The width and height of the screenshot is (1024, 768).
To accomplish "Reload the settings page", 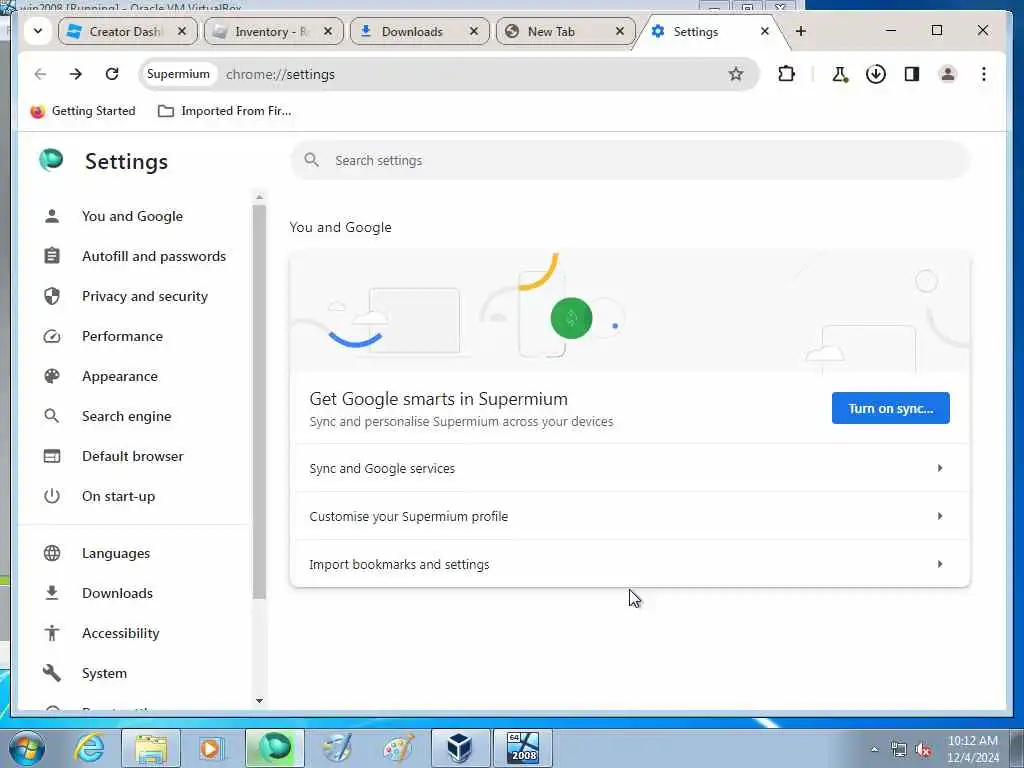I will [112, 74].
